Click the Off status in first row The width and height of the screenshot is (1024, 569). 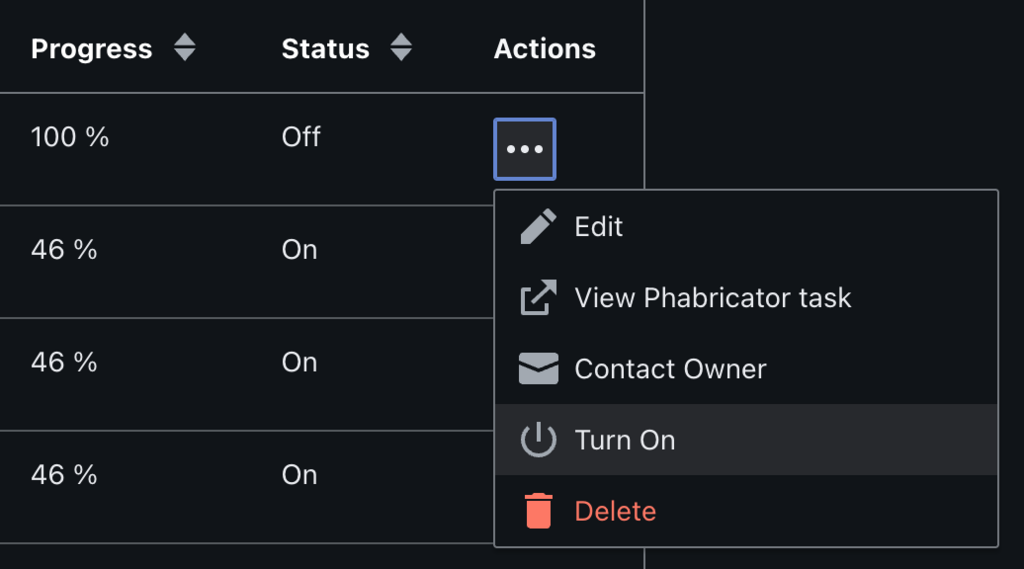click(301, 137)
